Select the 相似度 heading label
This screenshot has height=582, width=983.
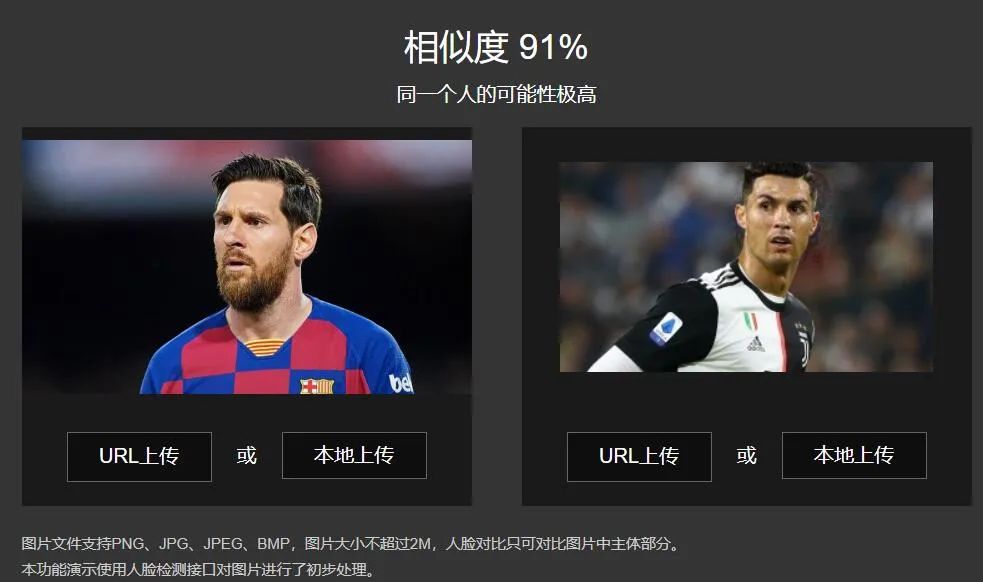pyautogui.click(x=456, y=47)
